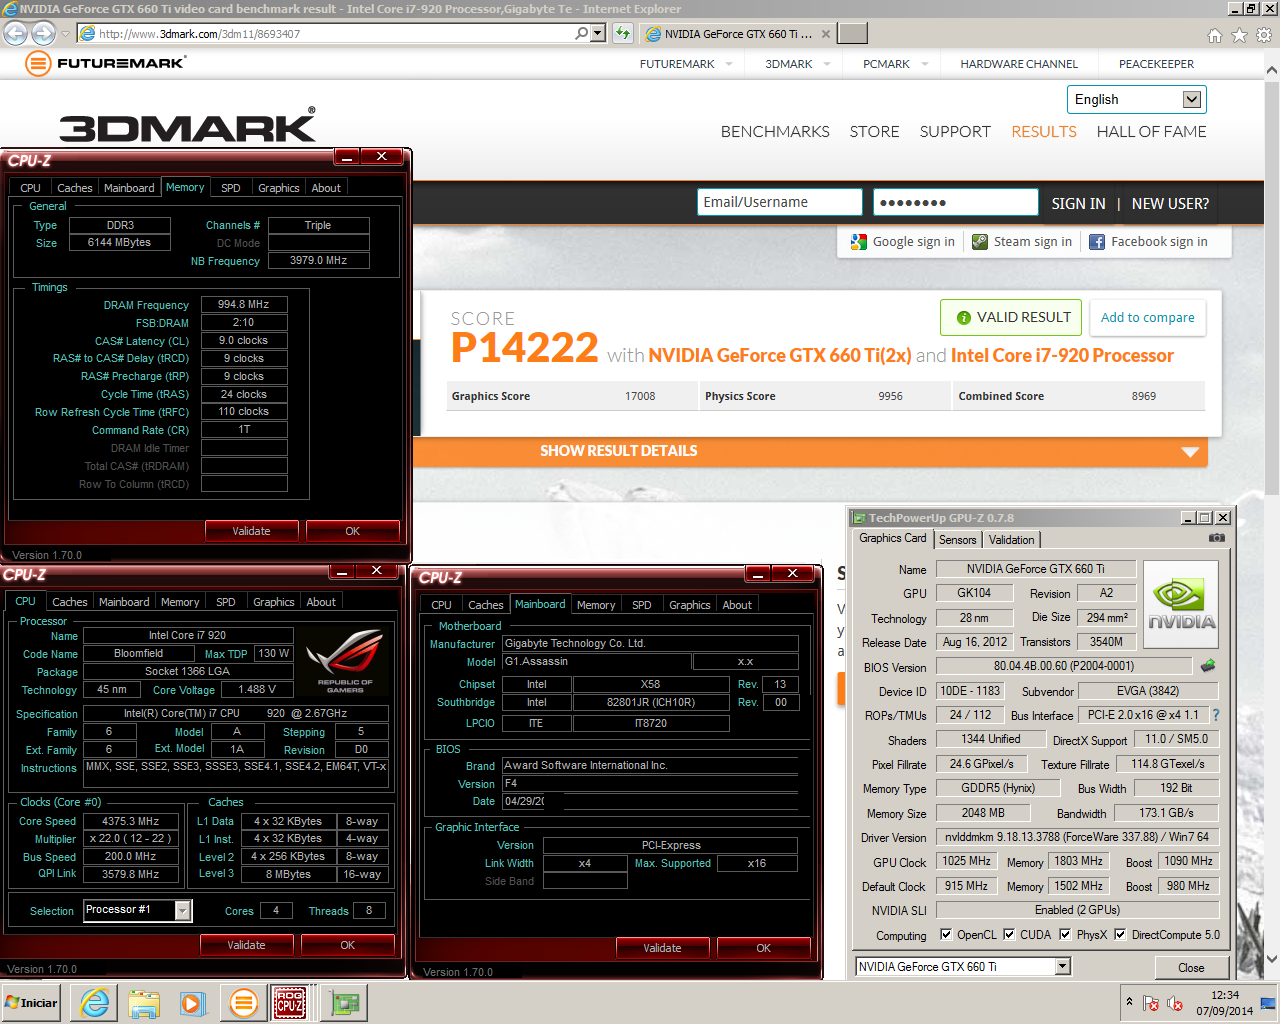1280x1024 pixels.
Task: Switch to the GPU-Z Validation tab
Action: [x=1011, y=540]
